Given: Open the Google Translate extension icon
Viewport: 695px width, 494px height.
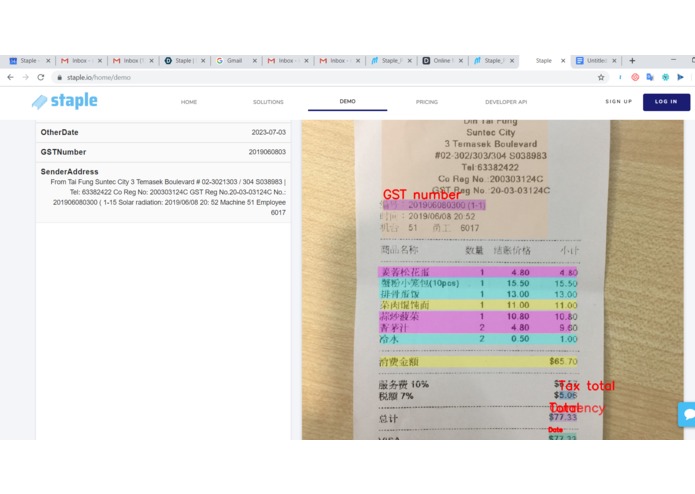Looking at the screenshot, I should pos(650,77).
